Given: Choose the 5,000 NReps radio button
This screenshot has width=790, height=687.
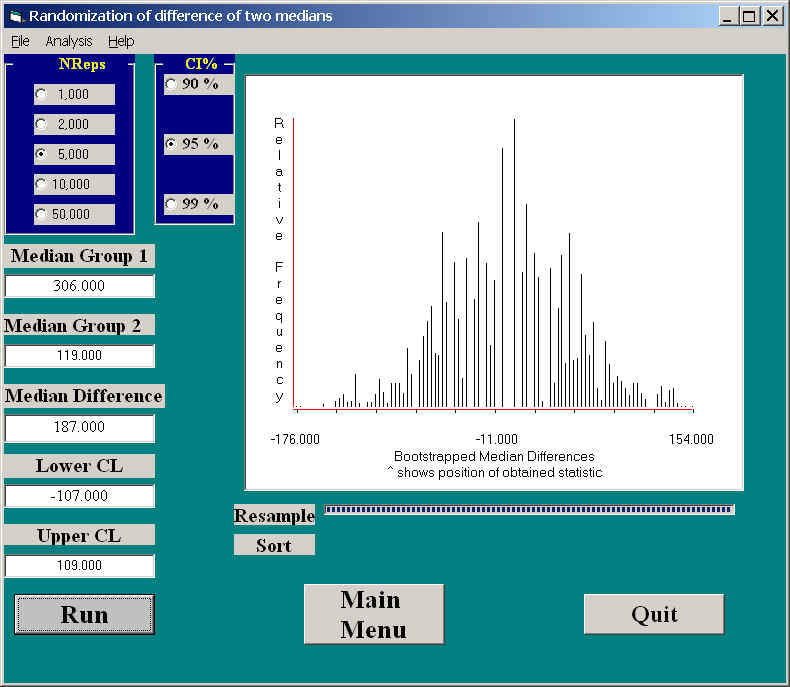Looking at the screenshot, I should point(41,154).
